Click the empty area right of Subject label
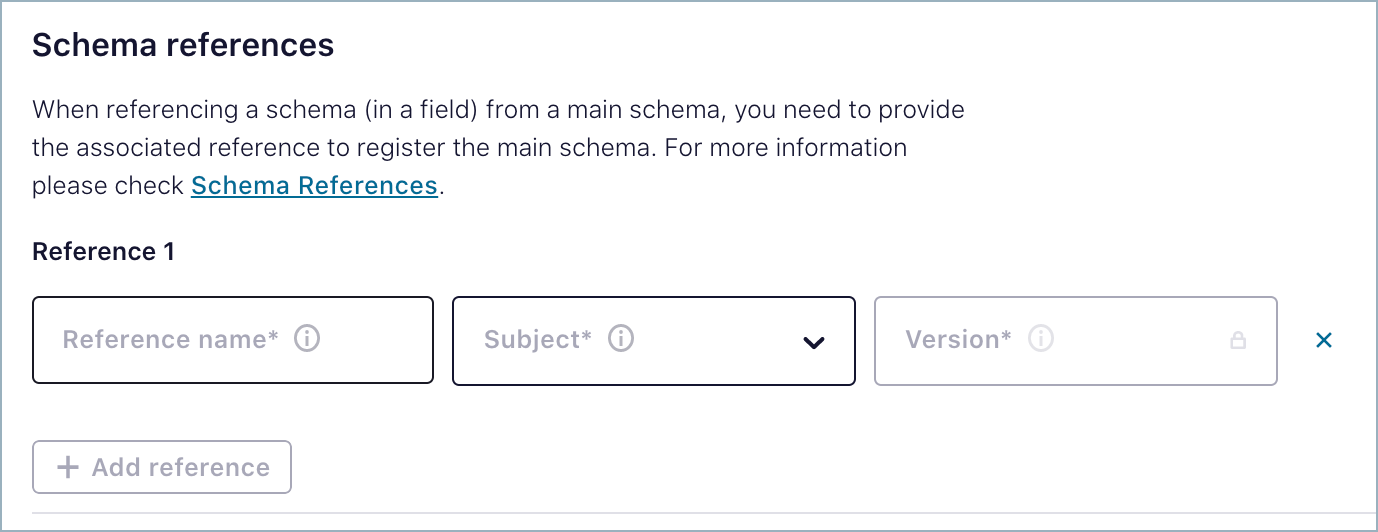 point(715,341)
